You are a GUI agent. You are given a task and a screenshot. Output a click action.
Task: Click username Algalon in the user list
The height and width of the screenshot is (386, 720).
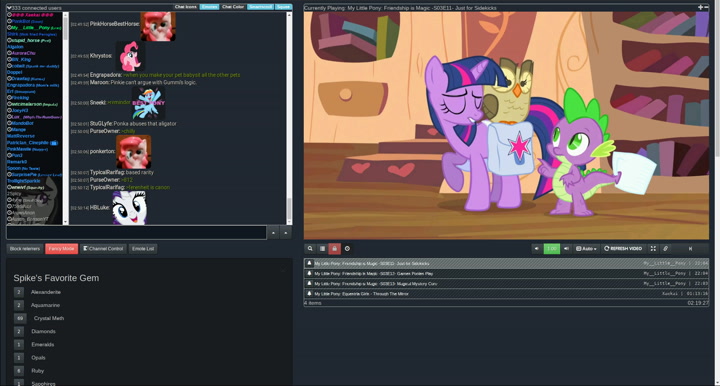[15, 47]
